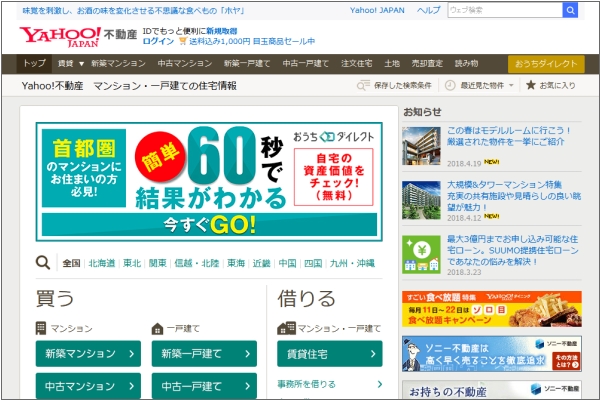
Task: Open 新築マンション in navigation bar
Action: click(x=118, y=64)
